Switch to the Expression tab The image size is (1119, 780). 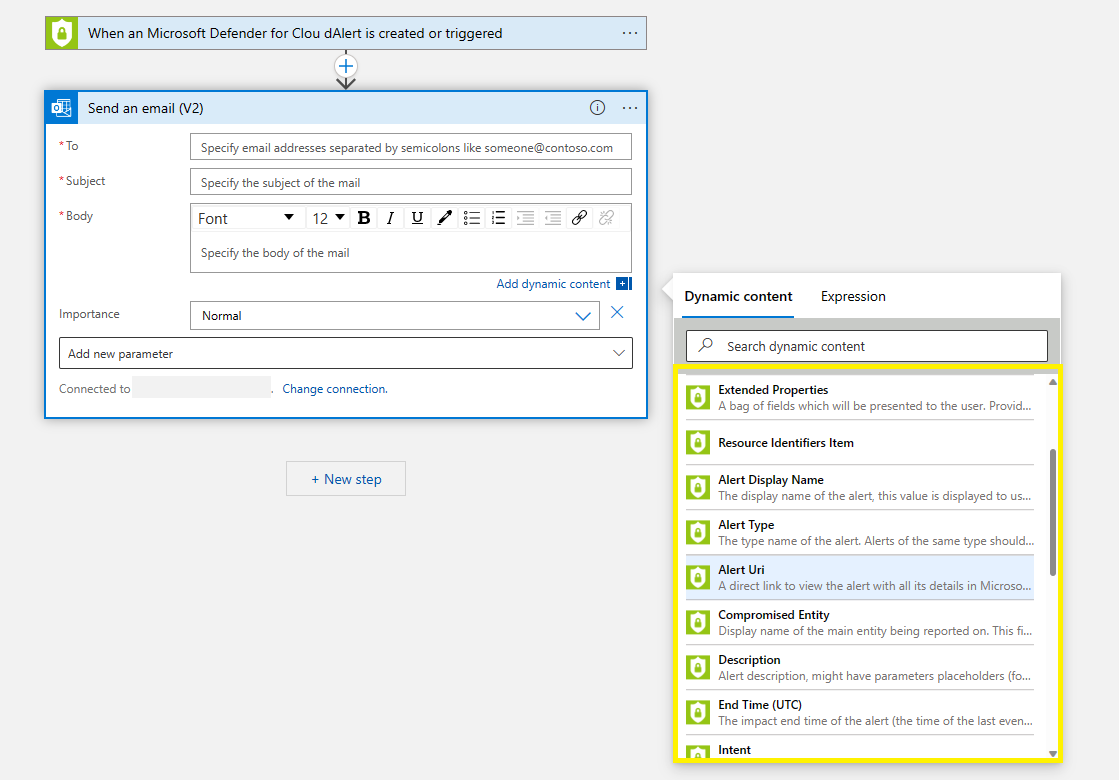852,296
